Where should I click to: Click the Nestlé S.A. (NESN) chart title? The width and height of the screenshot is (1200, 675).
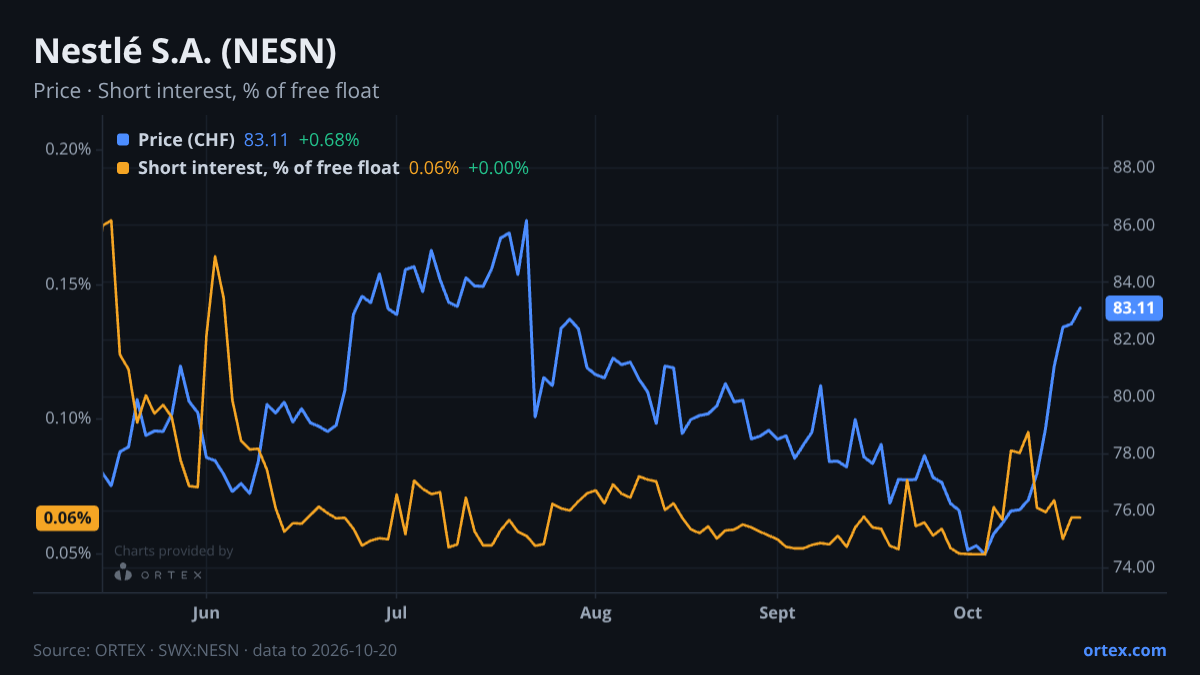point(185,51)
